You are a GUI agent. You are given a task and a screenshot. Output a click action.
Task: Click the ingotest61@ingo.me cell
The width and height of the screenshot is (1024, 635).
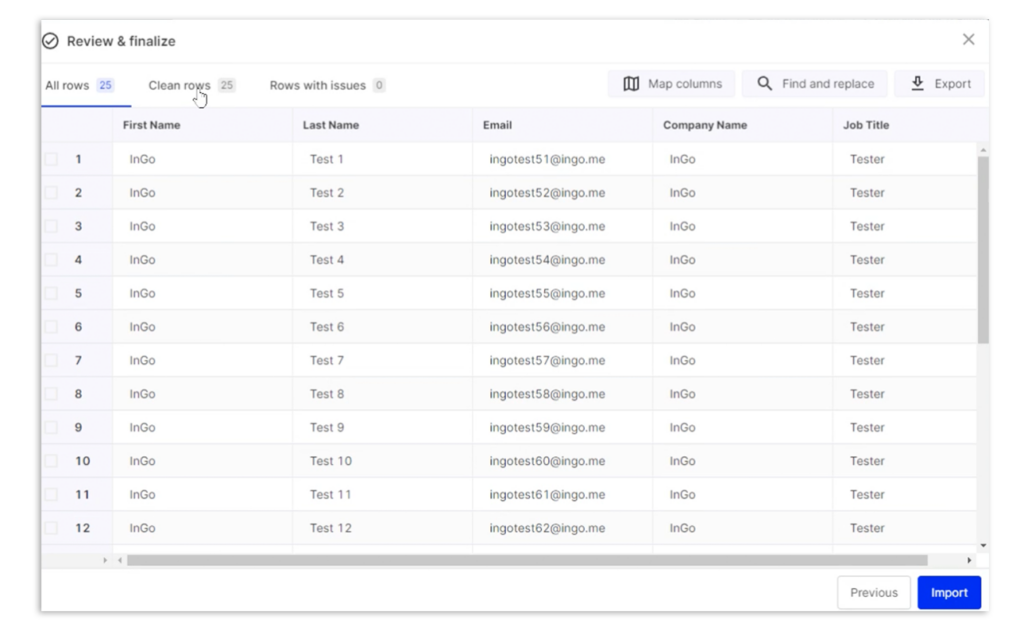562,495
